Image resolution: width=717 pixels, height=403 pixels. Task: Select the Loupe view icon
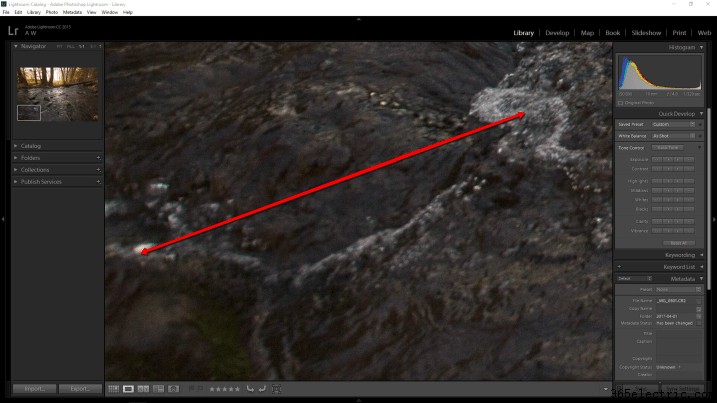coord(128,389)
